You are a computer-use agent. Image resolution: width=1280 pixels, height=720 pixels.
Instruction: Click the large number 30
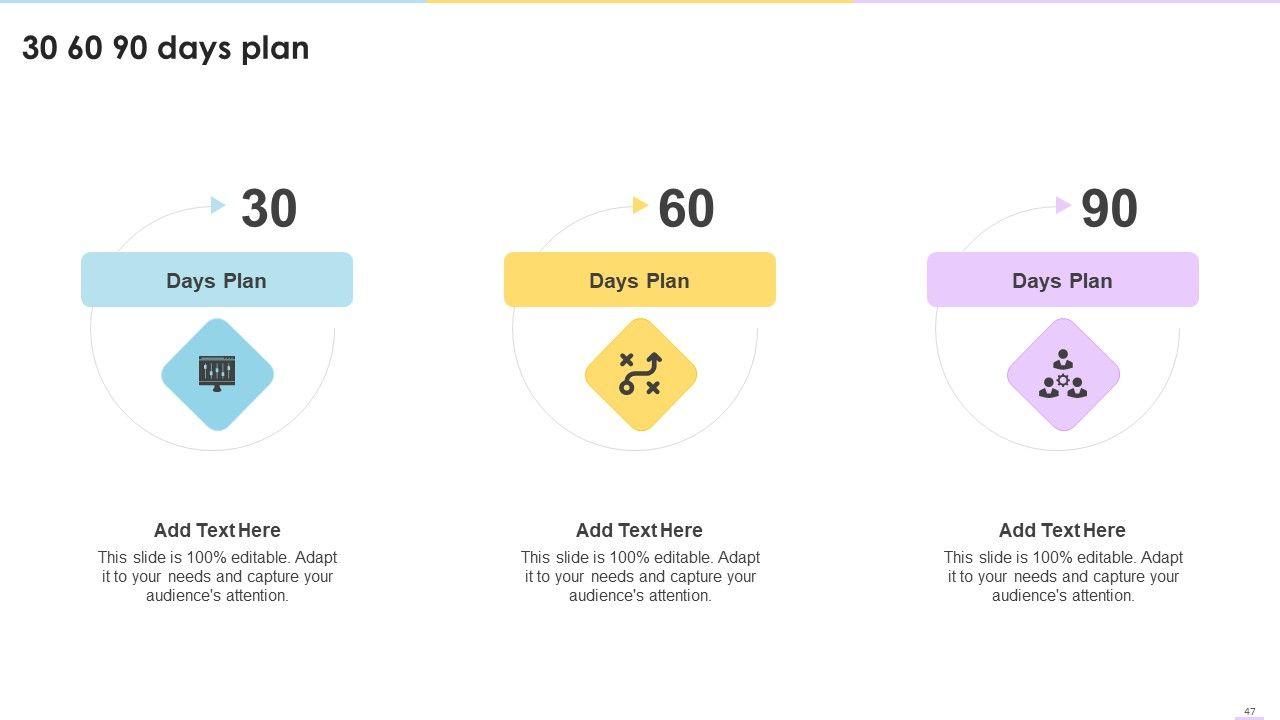(269, 210)
